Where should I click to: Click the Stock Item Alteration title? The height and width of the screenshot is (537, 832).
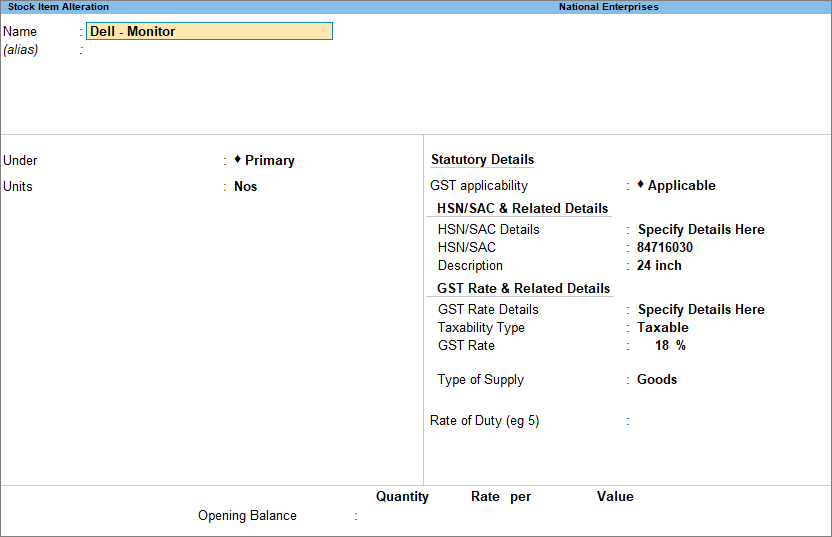point(58,7)
